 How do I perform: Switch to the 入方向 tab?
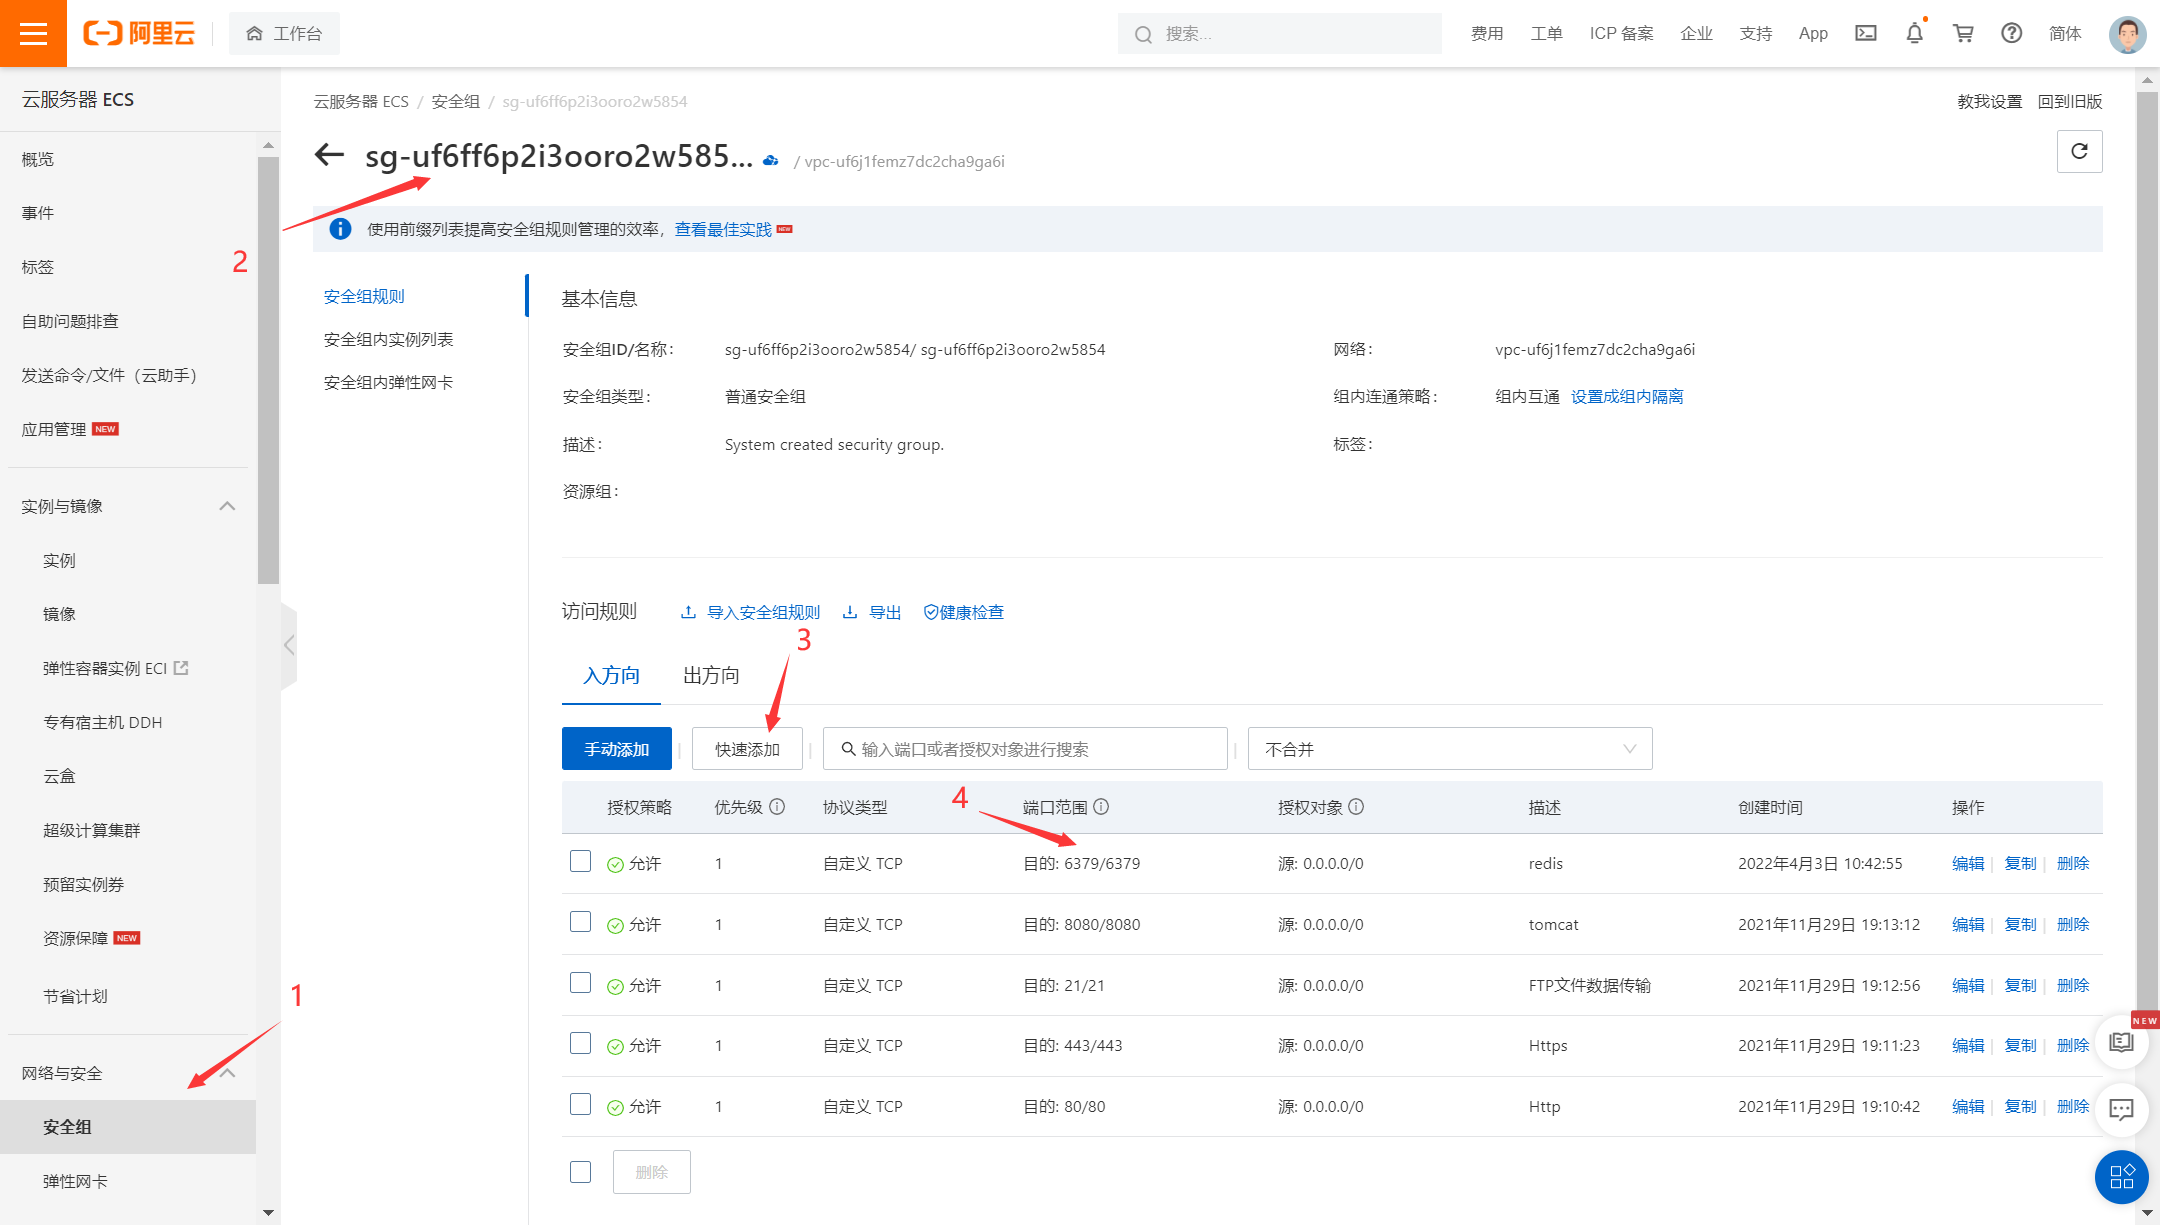pos(611,676)
